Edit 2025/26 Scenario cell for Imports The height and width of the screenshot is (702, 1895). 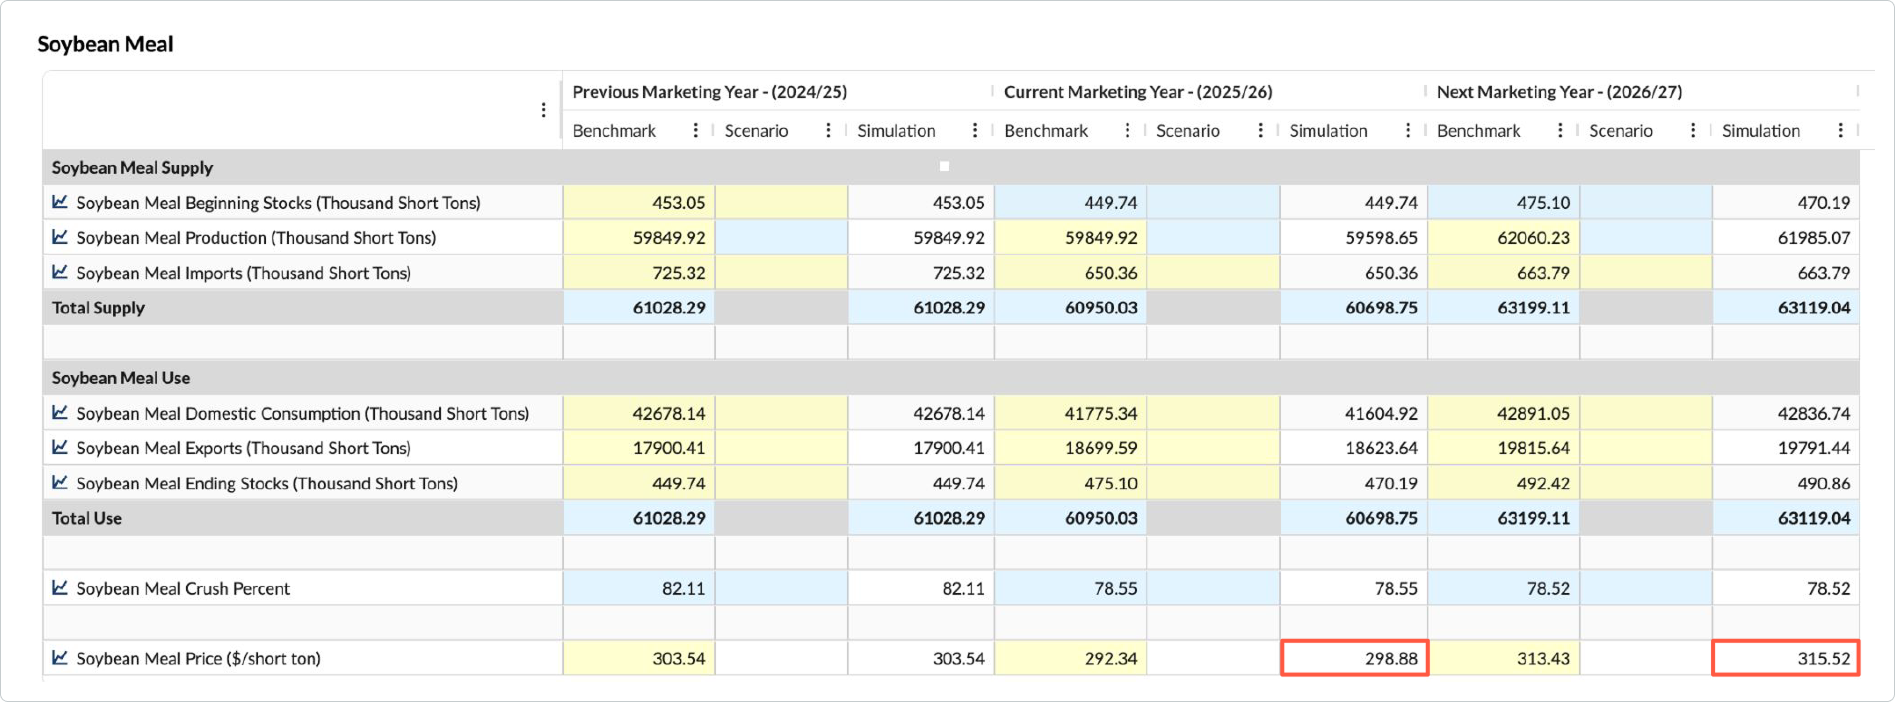(x=1213, y=272)
